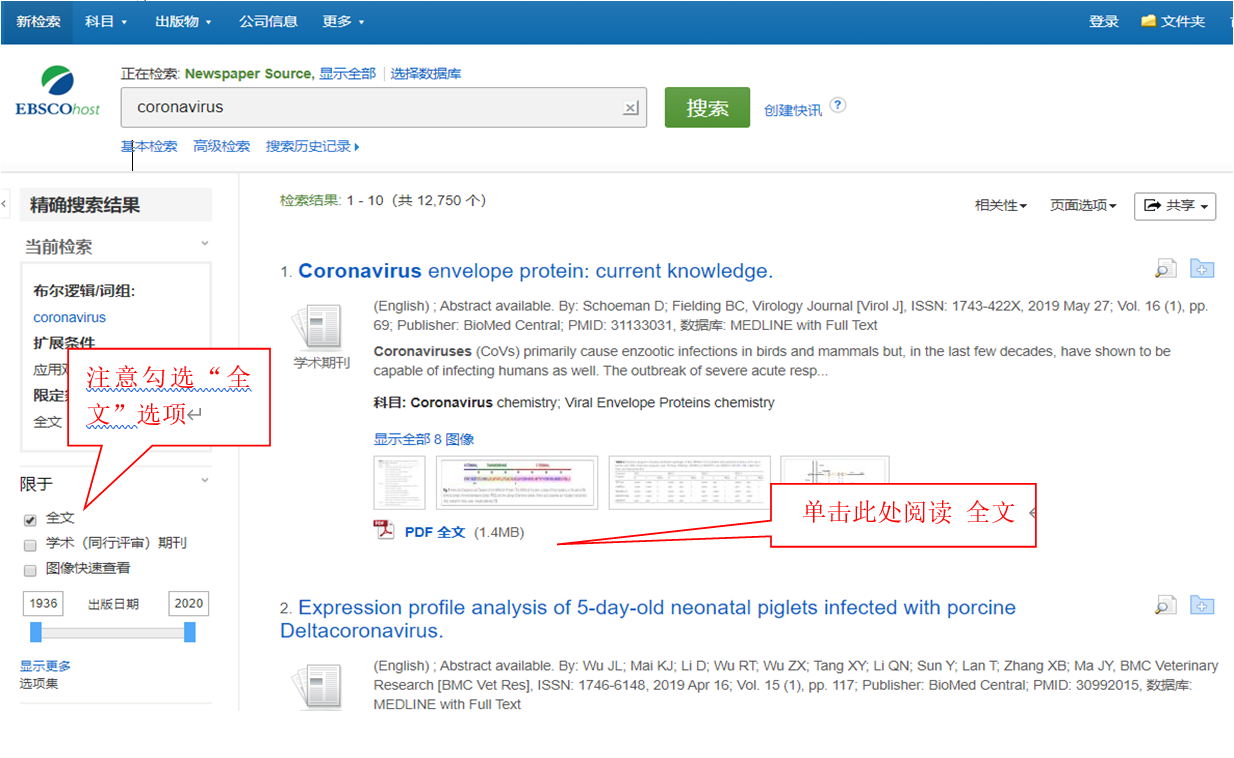Uncheck the 全文 full text checkbox
The height and width of the screenshot is (758, 1234).
(30, 520)
